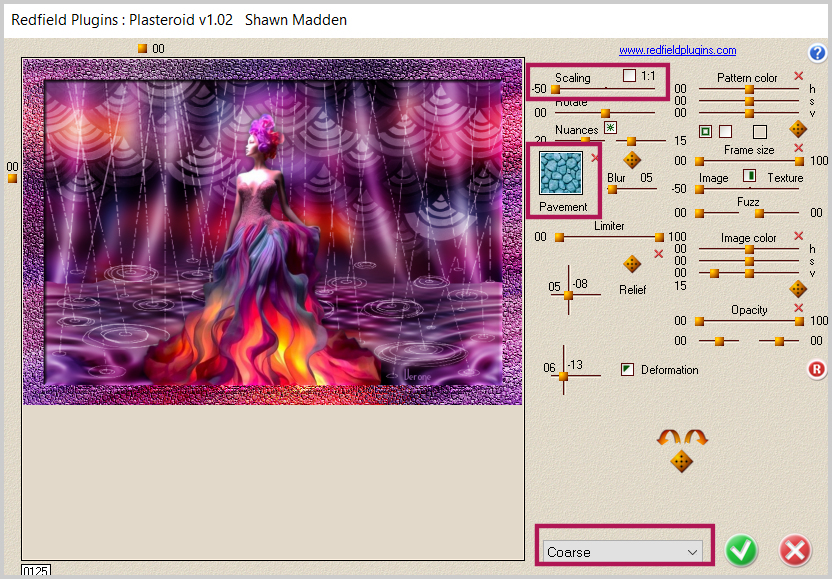Image resolution: width=832 pixels, height=579 pixels.
Task: Click the preview image of the woman
Action: pyautogui.click(x=273, y=232)
